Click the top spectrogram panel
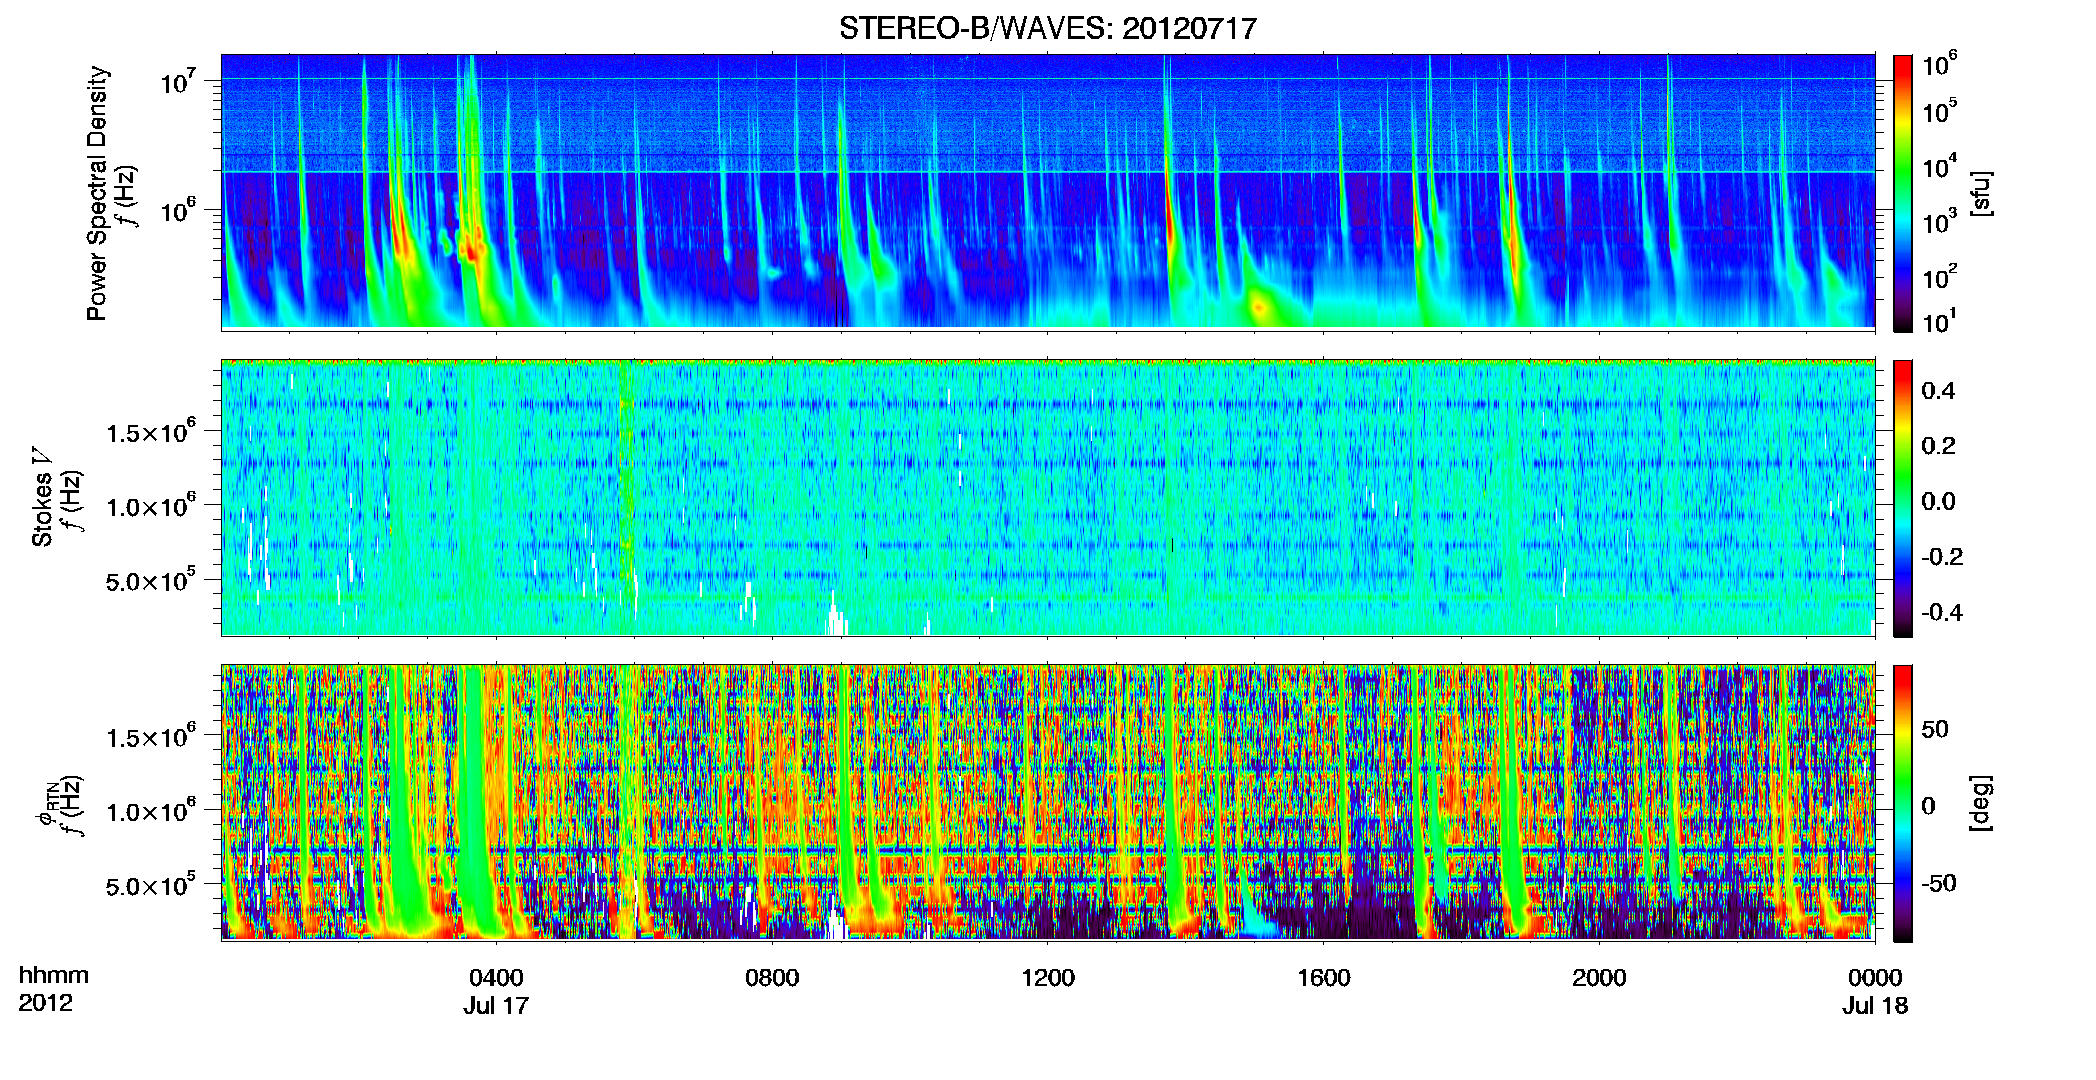The height and width of the screenshot is (1080, 2096). click(x=1048, y=192)
